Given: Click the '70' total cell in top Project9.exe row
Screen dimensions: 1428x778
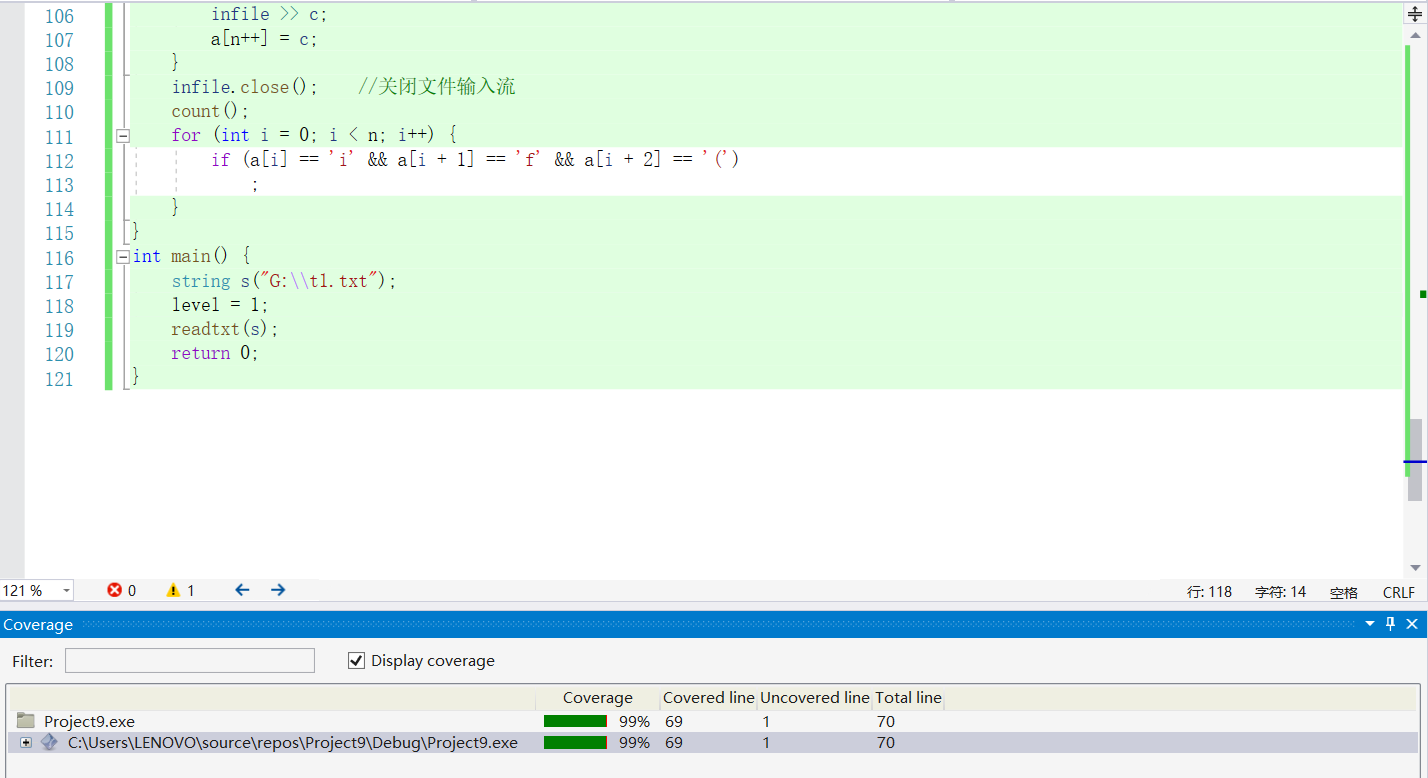Looking at the screenshot, I should pos(885,721).
